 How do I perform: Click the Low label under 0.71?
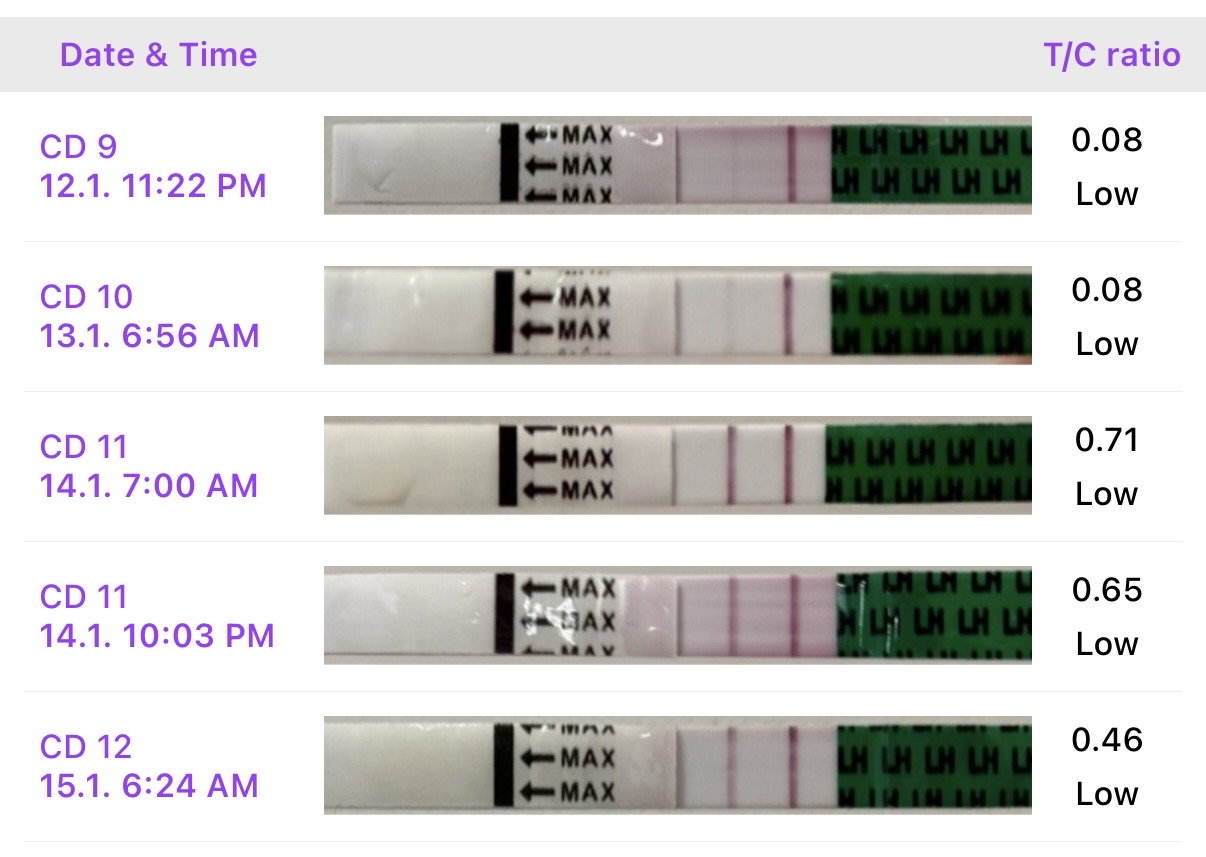pos(1106,494)
